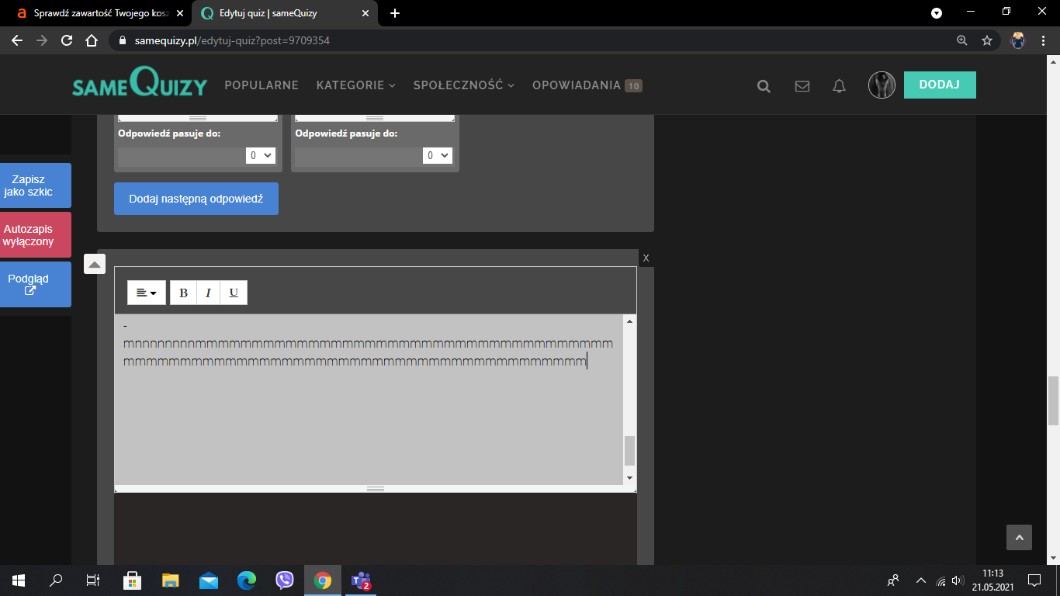This screenshot has width=1060, height=596.
Task: Open the Społeczność menu
Action: [463, 86]
